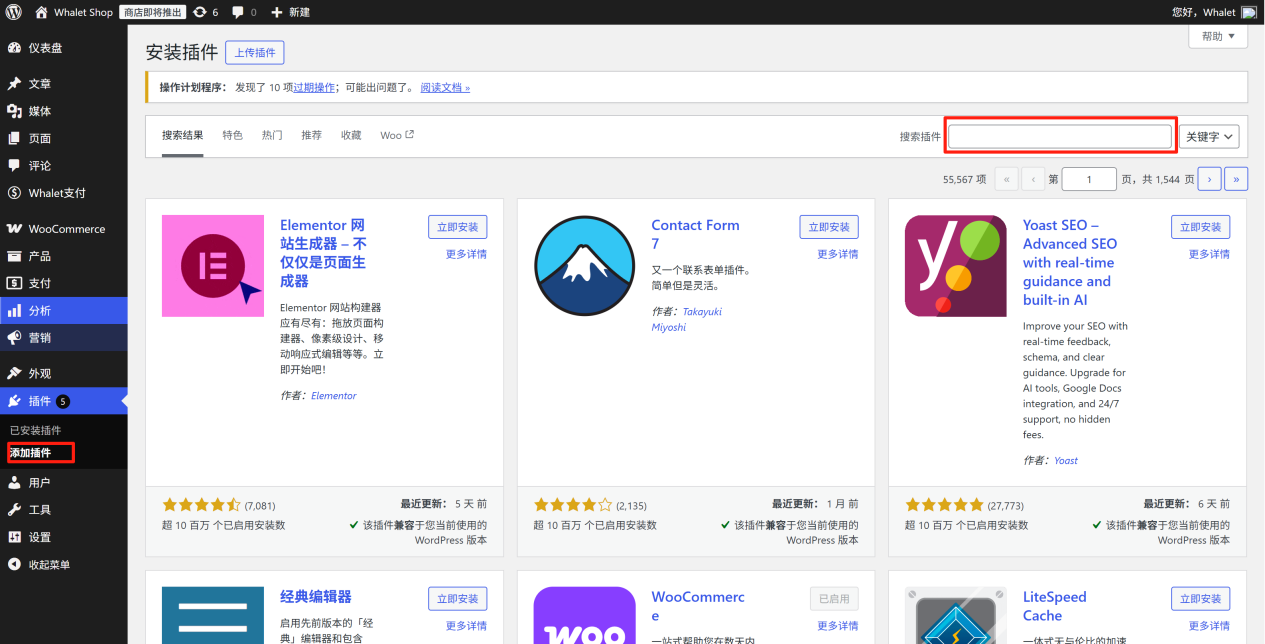Viewport: 1265px width, 644px height.
Task: Open 仪表盘 from the sidebar icon
Action: coord(14,48)
